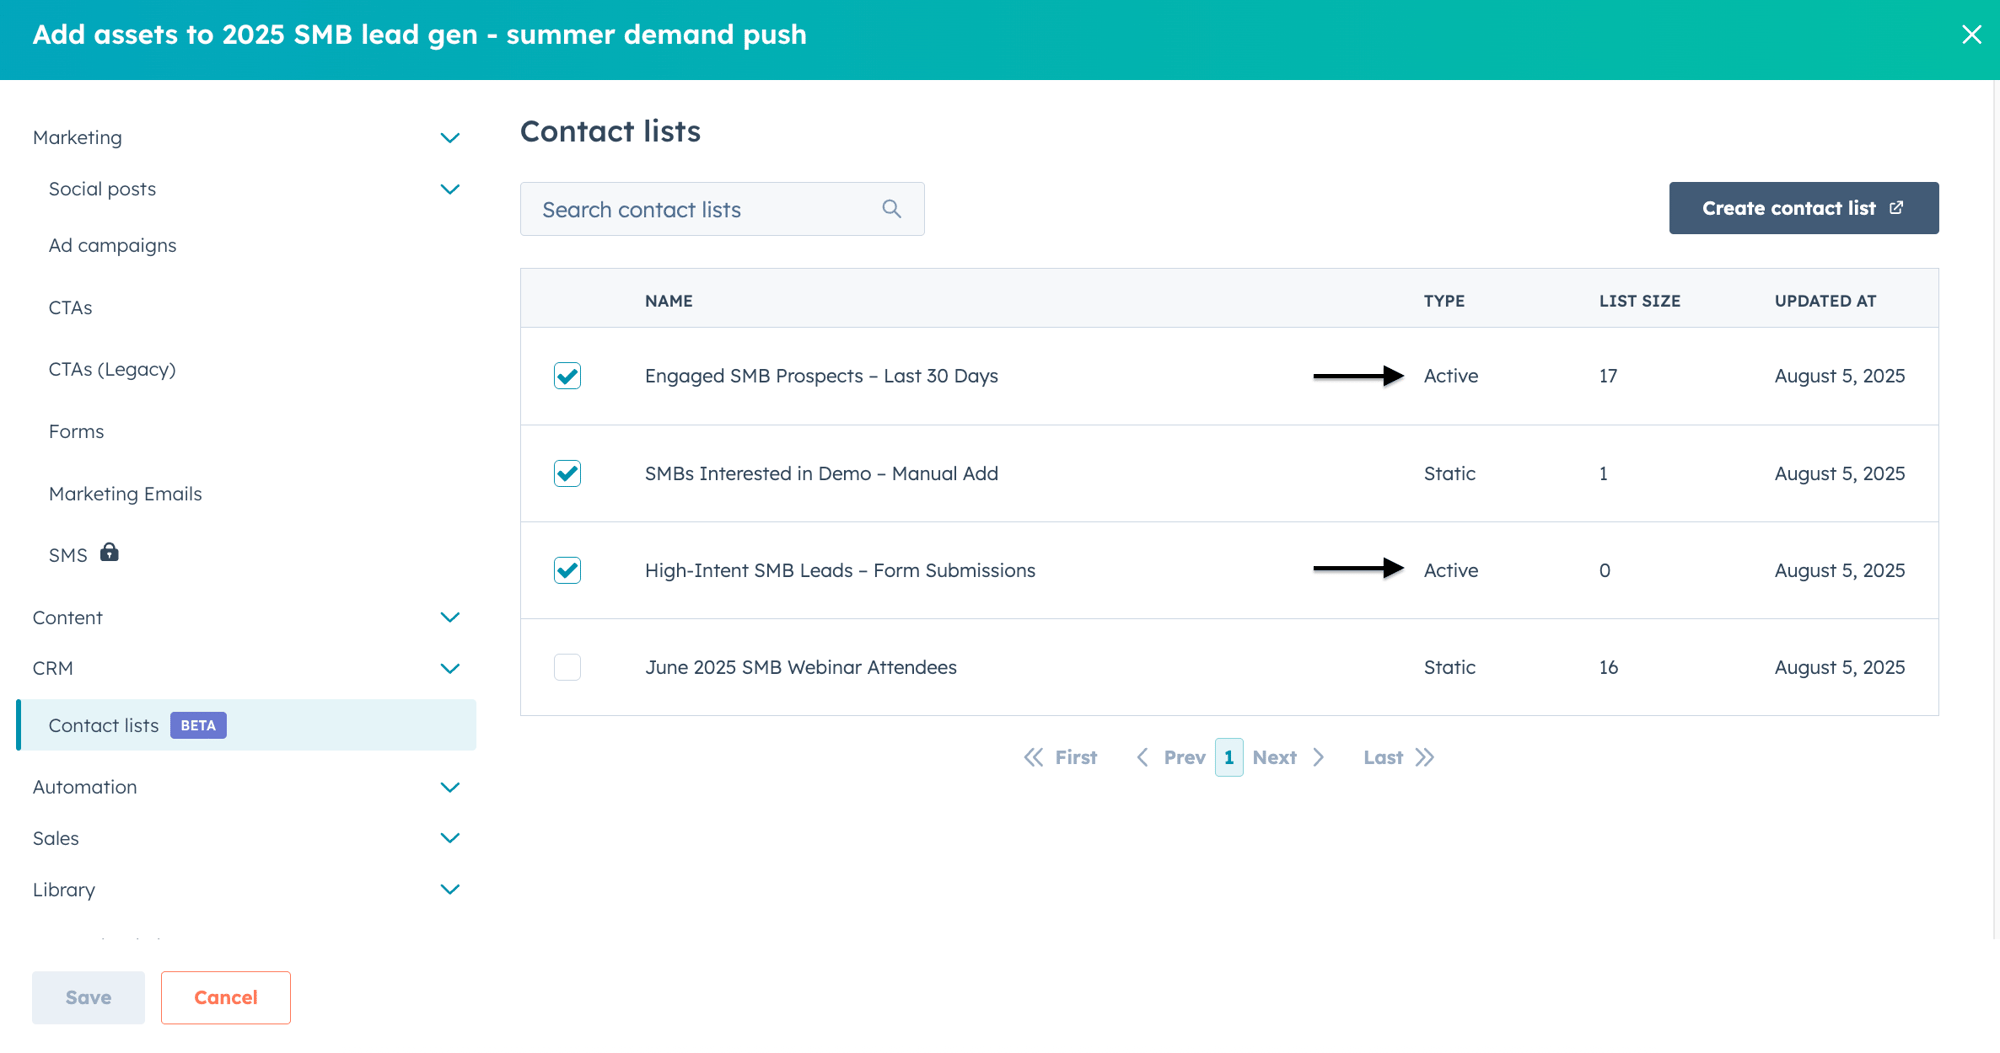Focus the Search contact lists field

click(722, 209)
